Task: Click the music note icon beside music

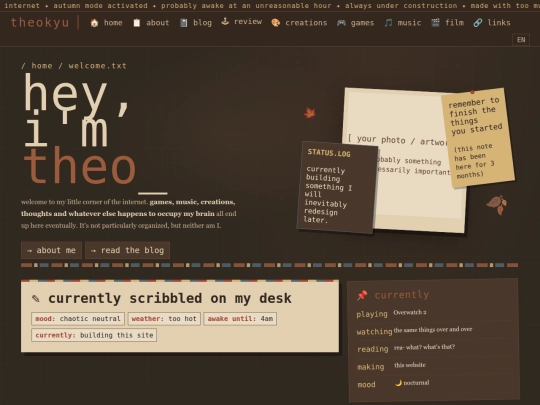Action: click(x=388, y=23)
